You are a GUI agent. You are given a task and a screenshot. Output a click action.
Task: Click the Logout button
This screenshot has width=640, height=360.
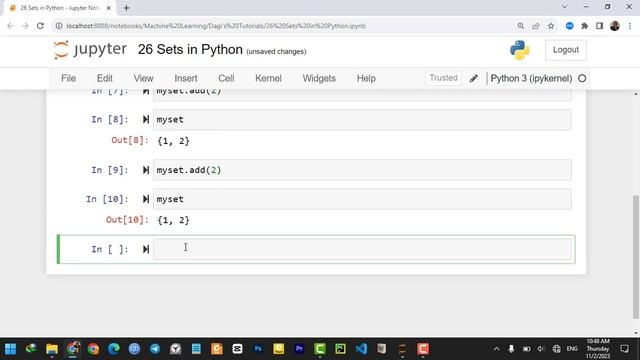566,50
